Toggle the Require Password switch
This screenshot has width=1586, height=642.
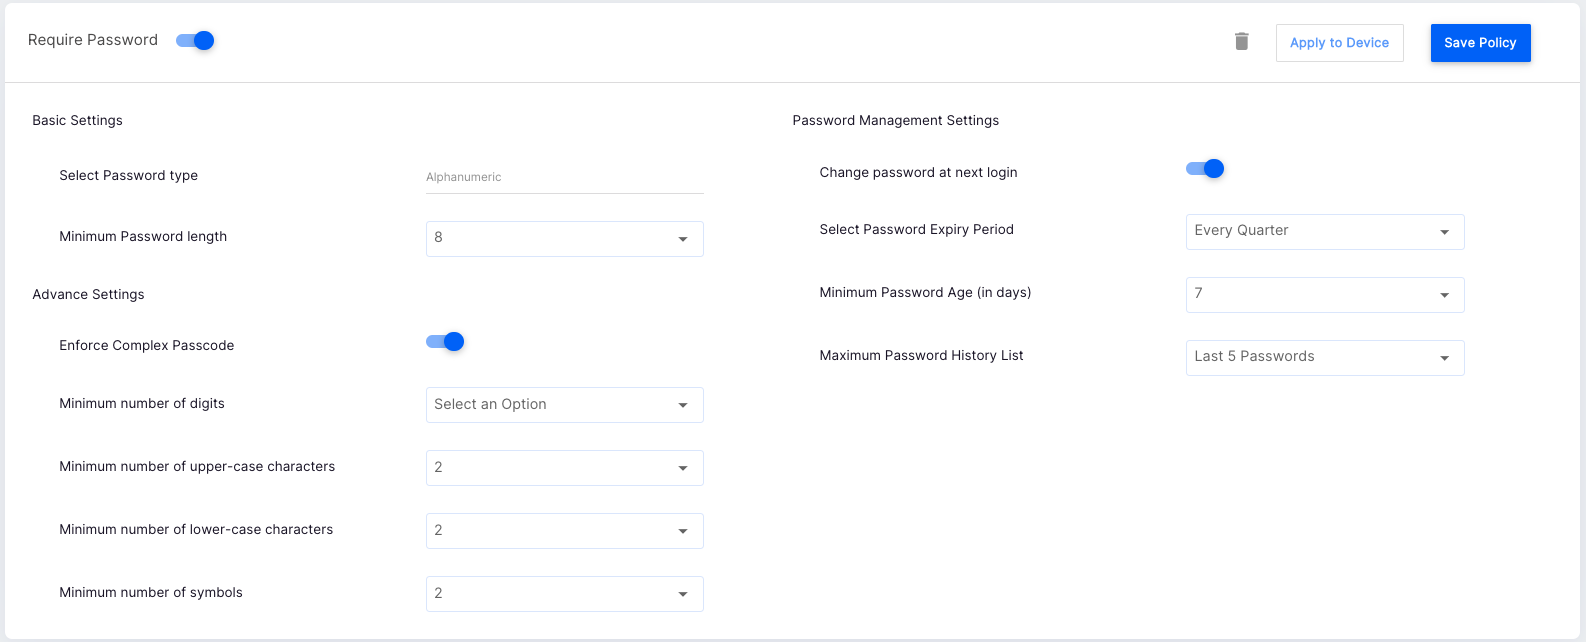[195, 40]
